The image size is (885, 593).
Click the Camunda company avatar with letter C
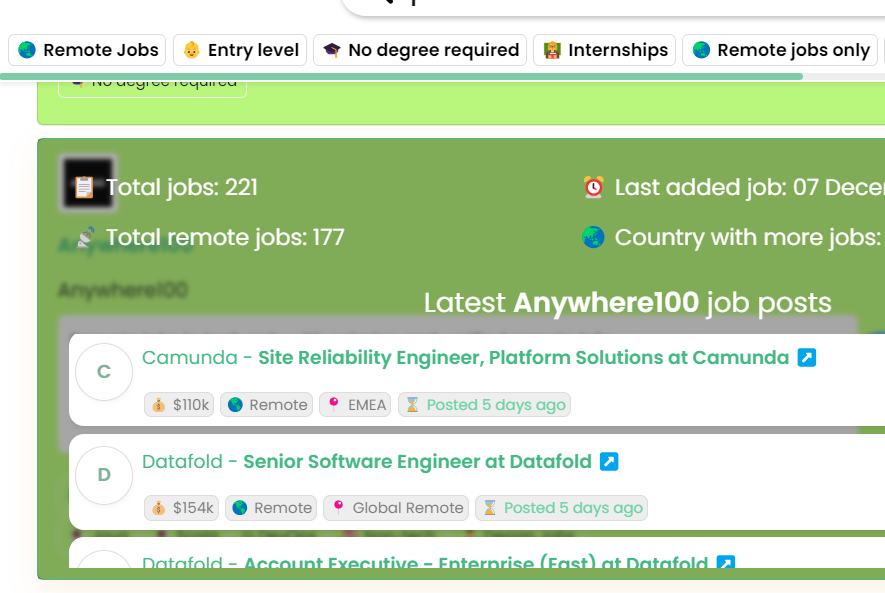(x=104, y=372)
